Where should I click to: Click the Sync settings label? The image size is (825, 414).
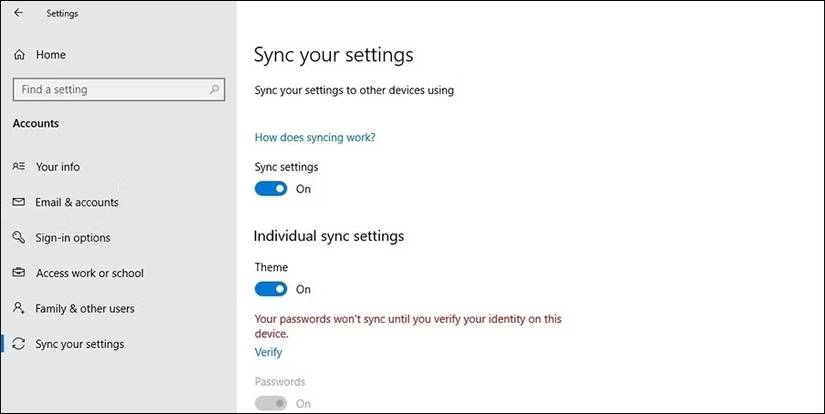[x=286, y=167]
